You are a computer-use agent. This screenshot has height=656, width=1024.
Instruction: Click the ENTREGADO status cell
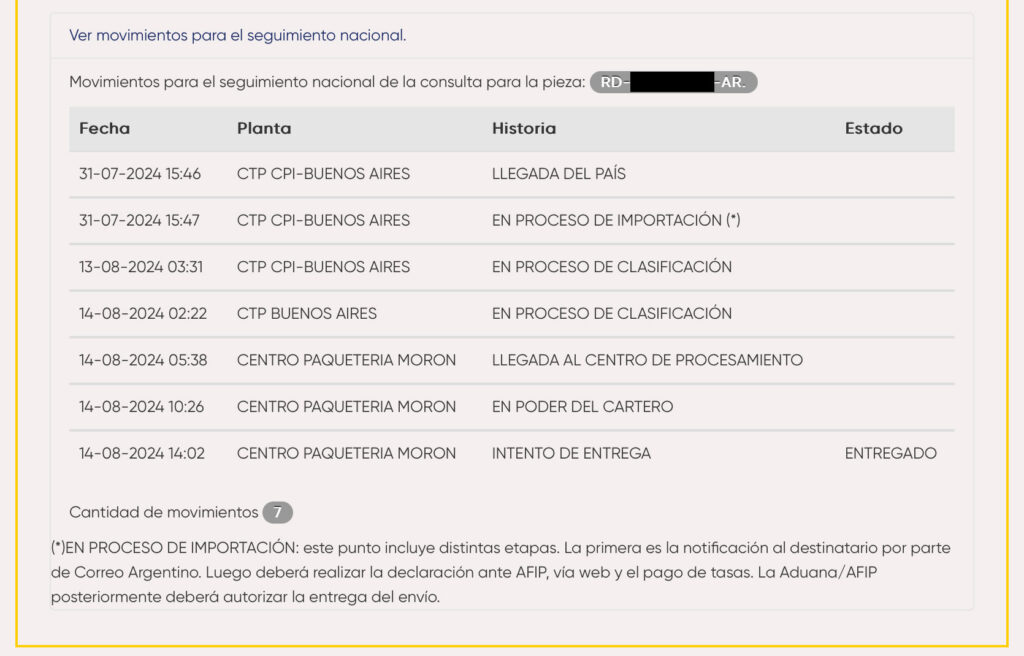click(890, 453)
